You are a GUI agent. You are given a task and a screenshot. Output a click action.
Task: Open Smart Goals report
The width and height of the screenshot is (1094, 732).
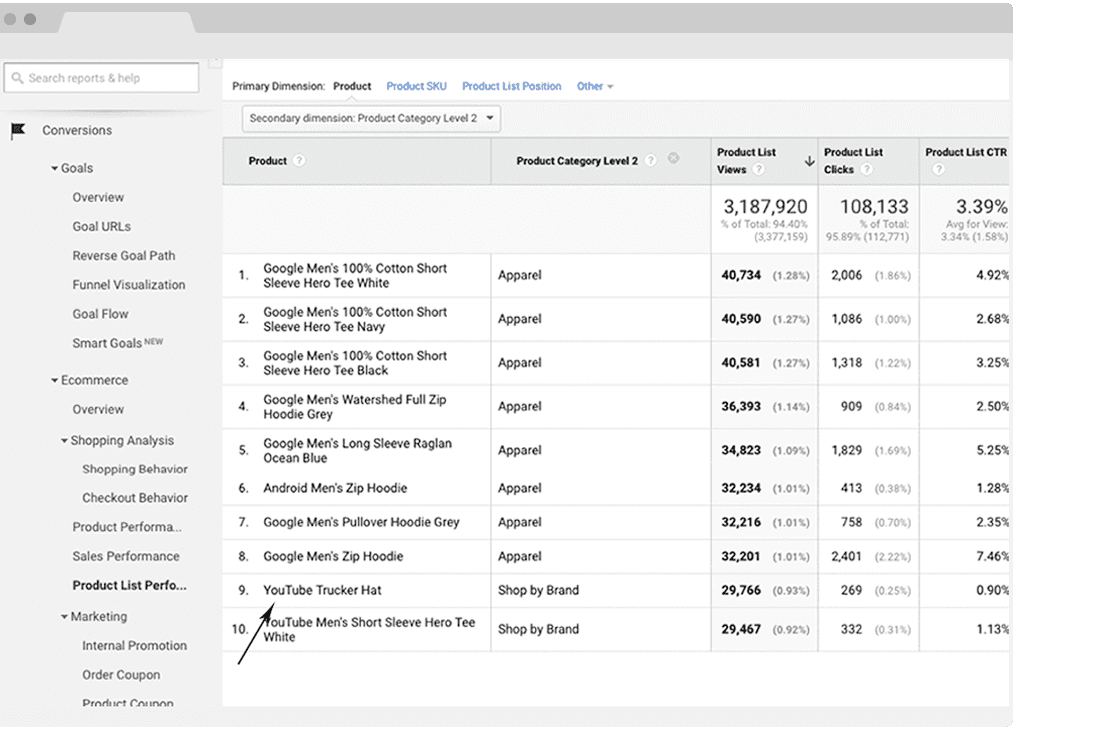click(117, 343)
